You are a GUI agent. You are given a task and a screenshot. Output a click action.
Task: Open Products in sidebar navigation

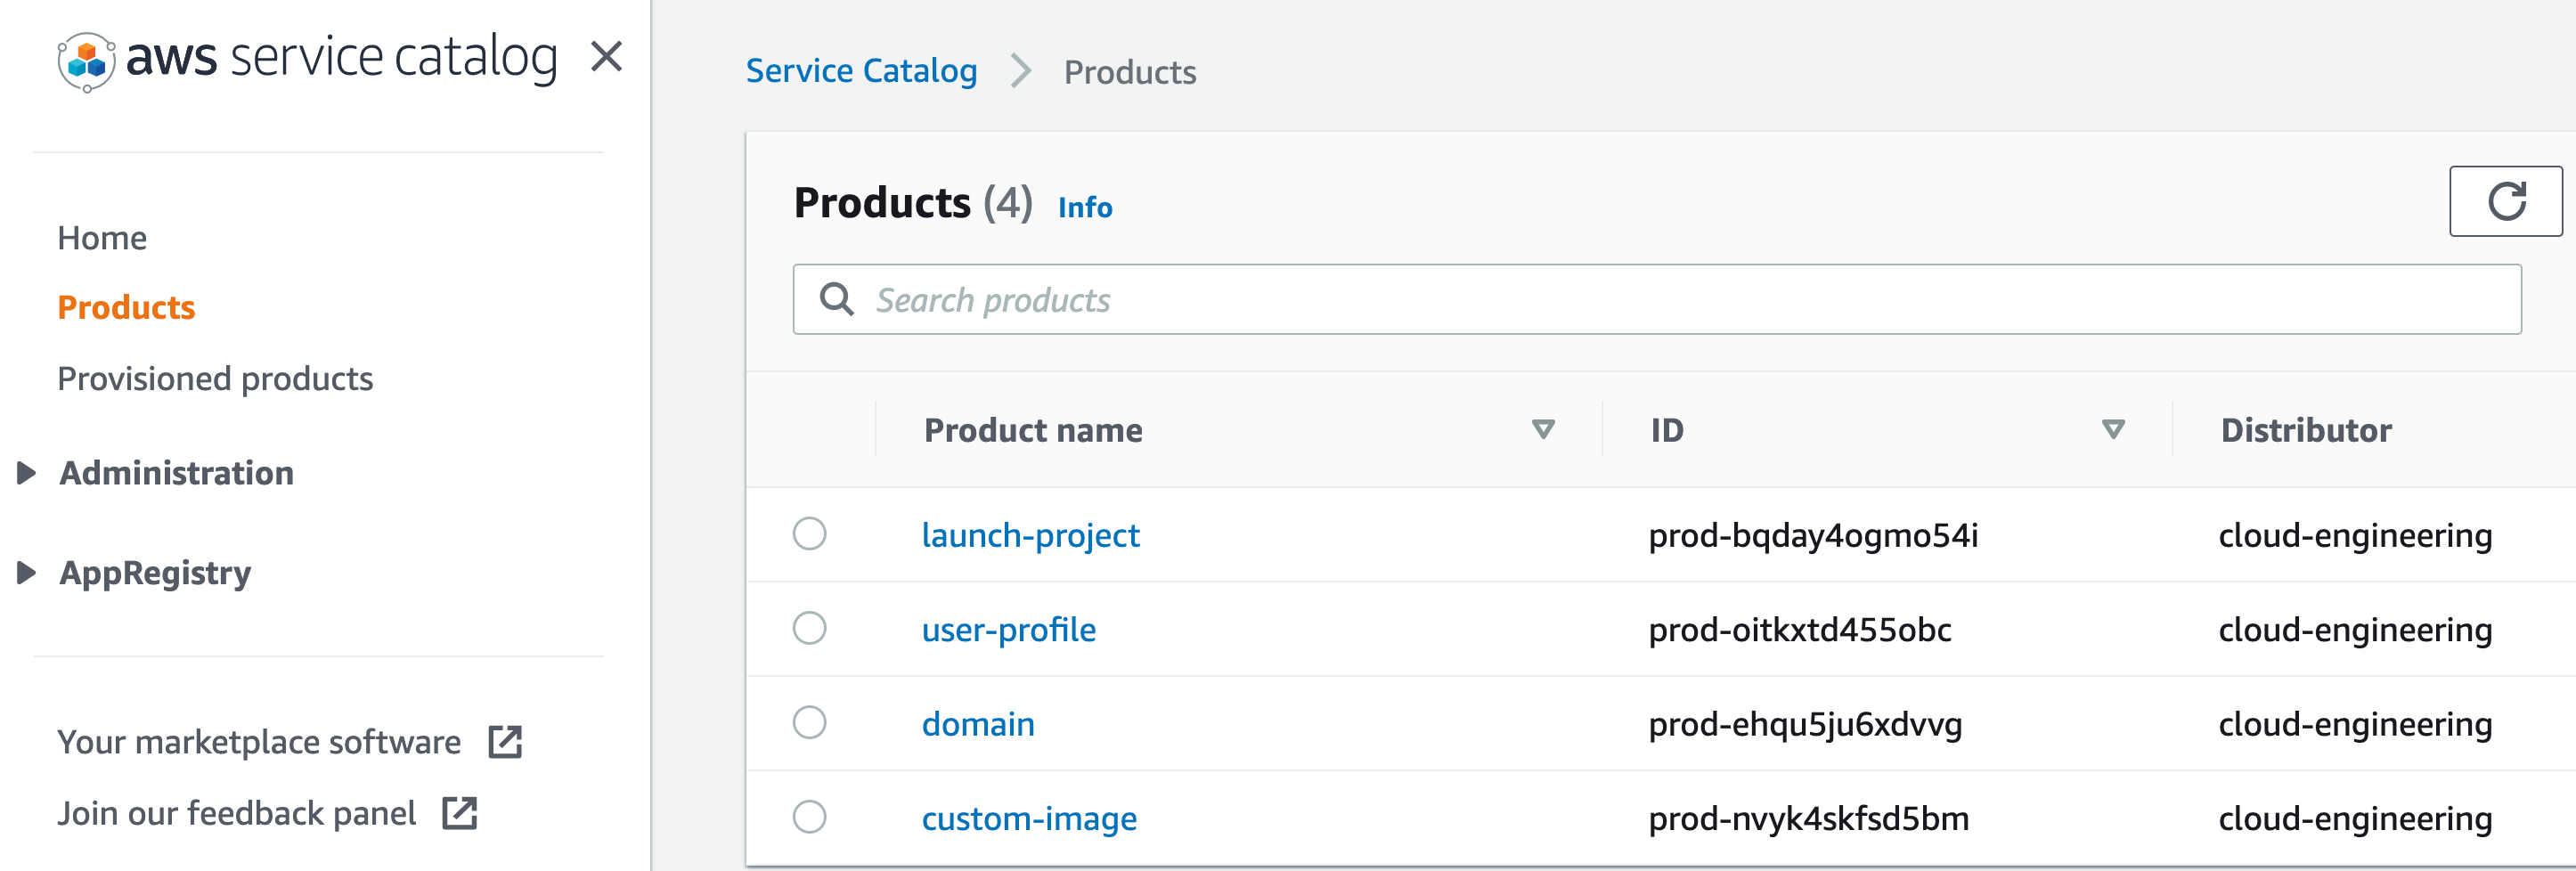pyautogui.click(x=126, y=307)
